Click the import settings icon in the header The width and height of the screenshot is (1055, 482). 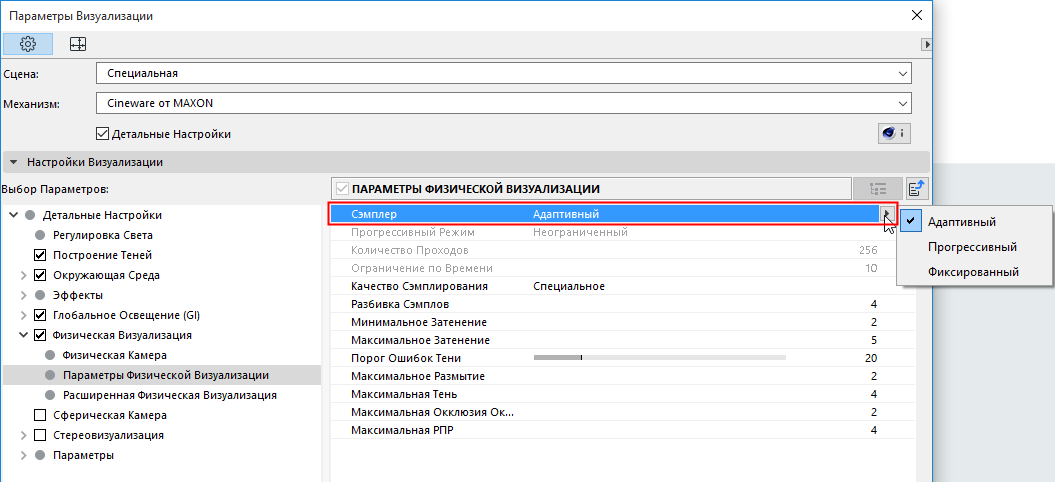916,189
